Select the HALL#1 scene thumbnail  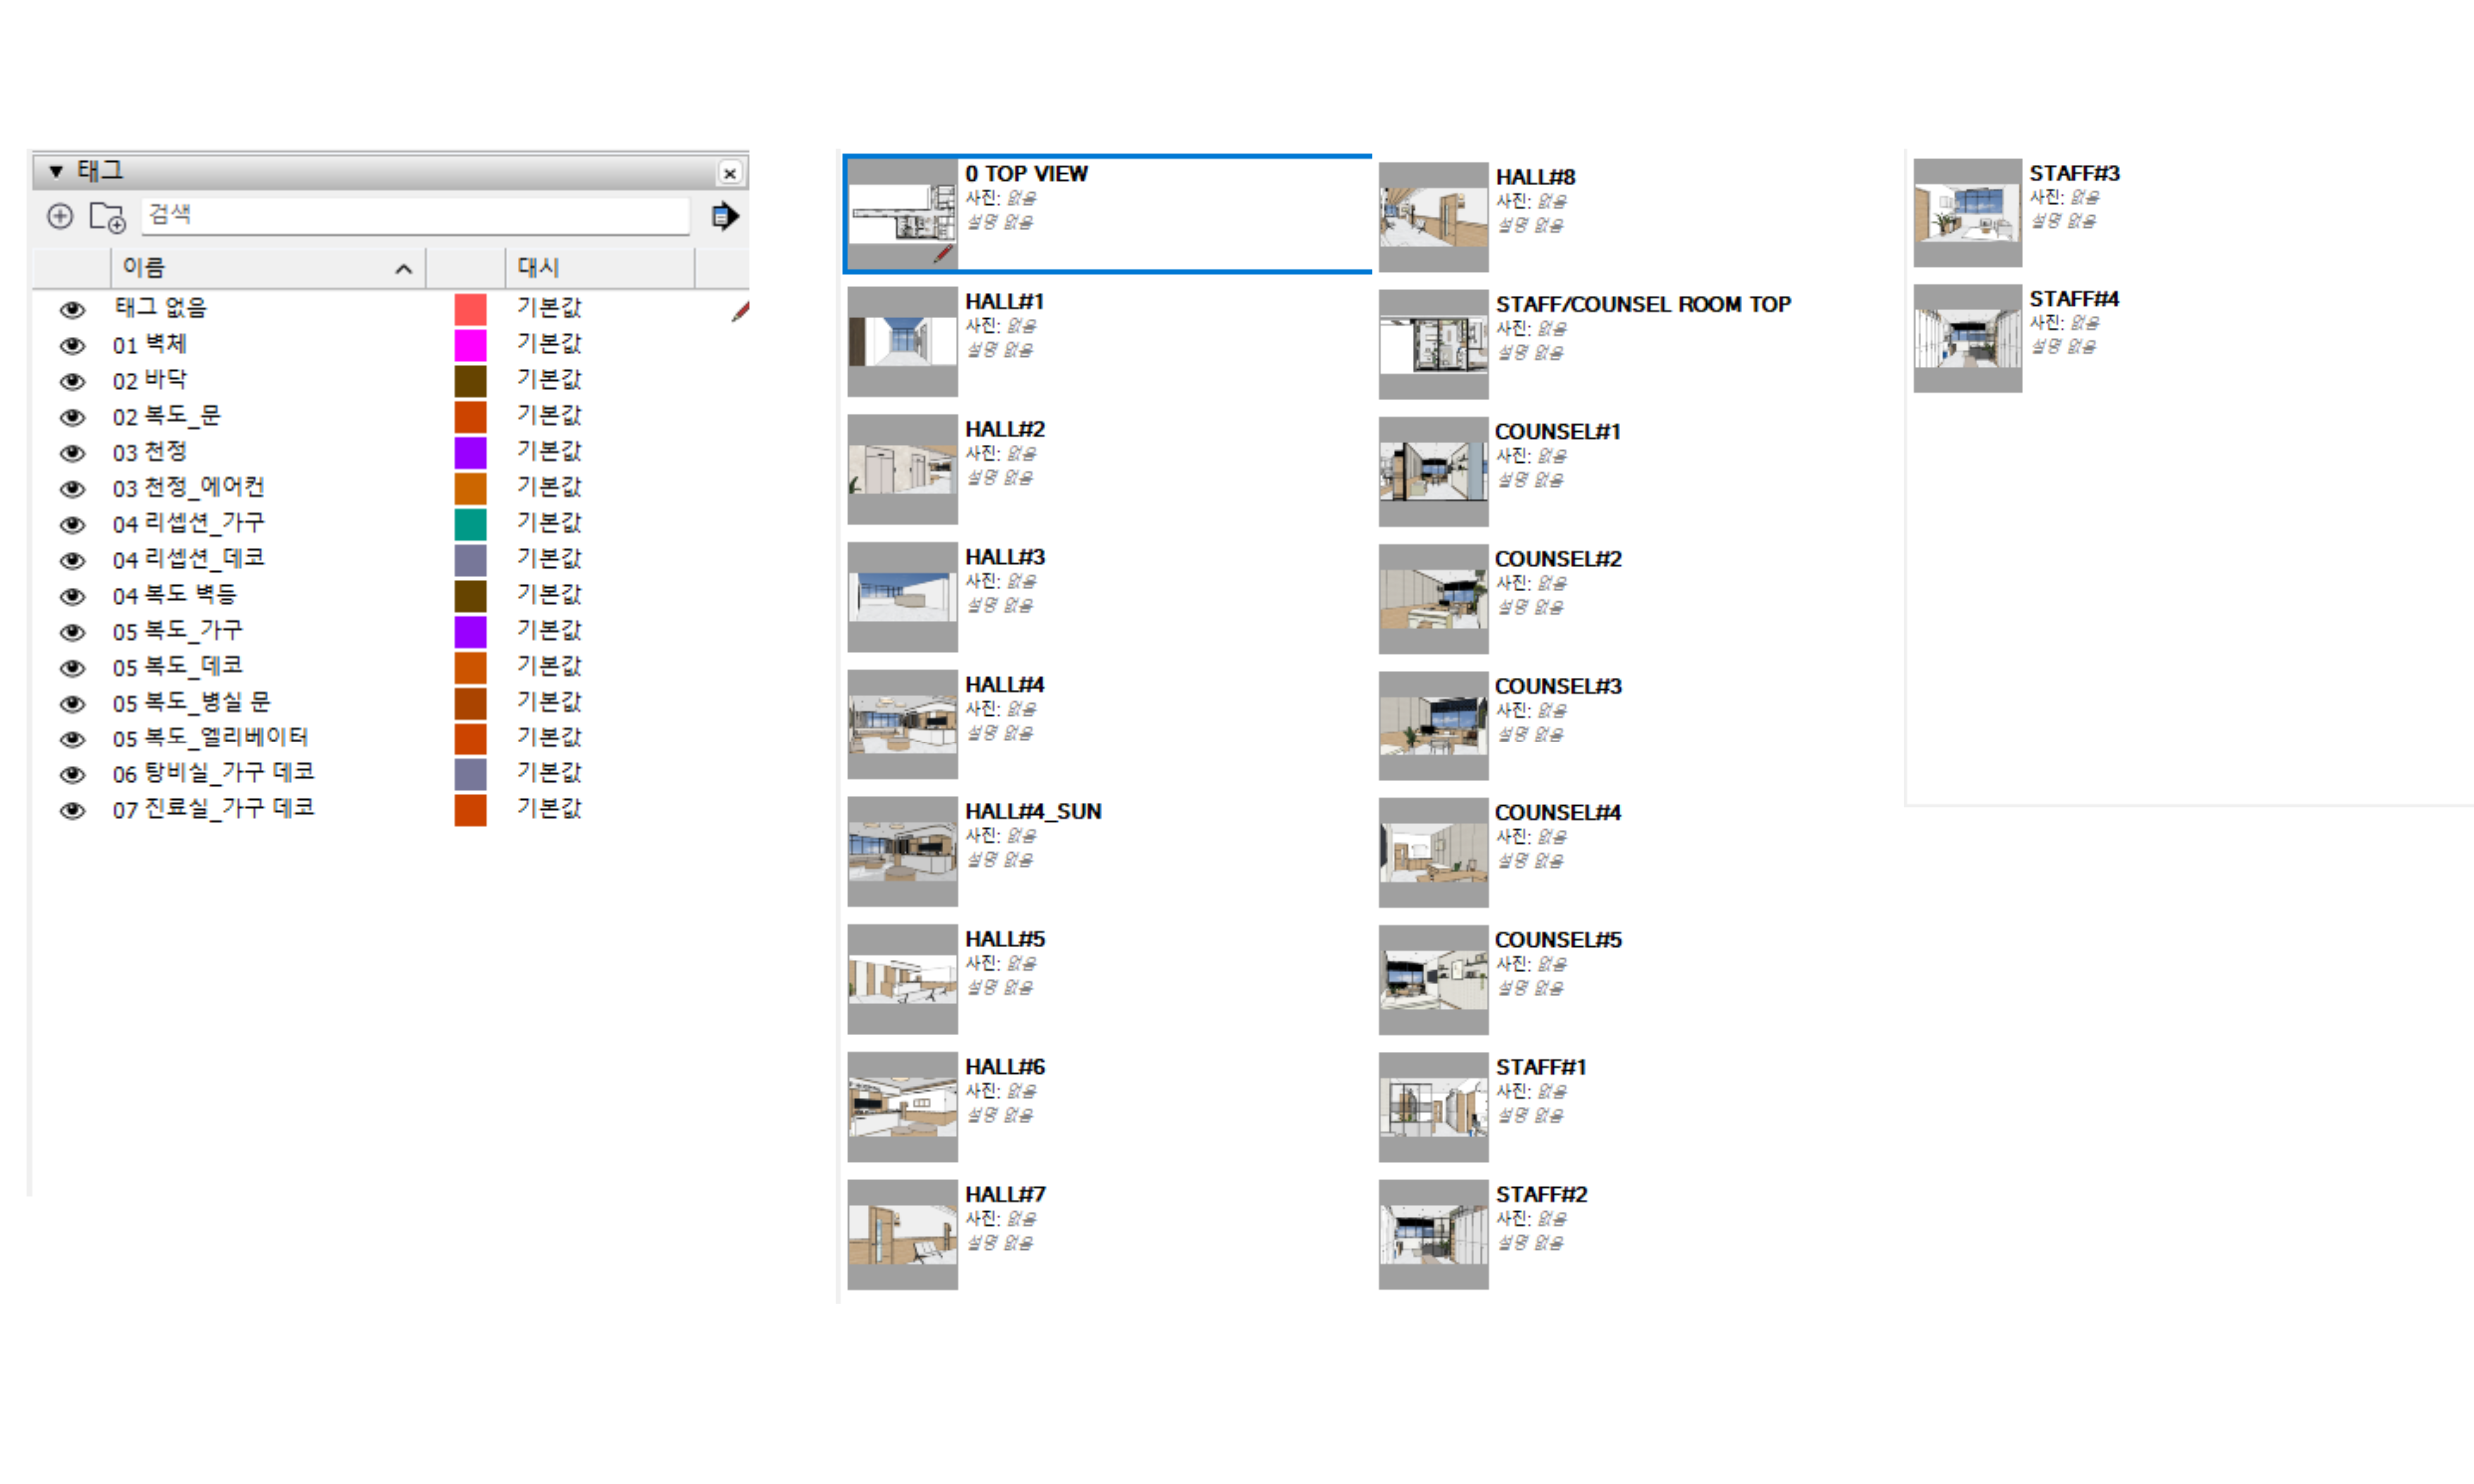click(x=902, y=342)
